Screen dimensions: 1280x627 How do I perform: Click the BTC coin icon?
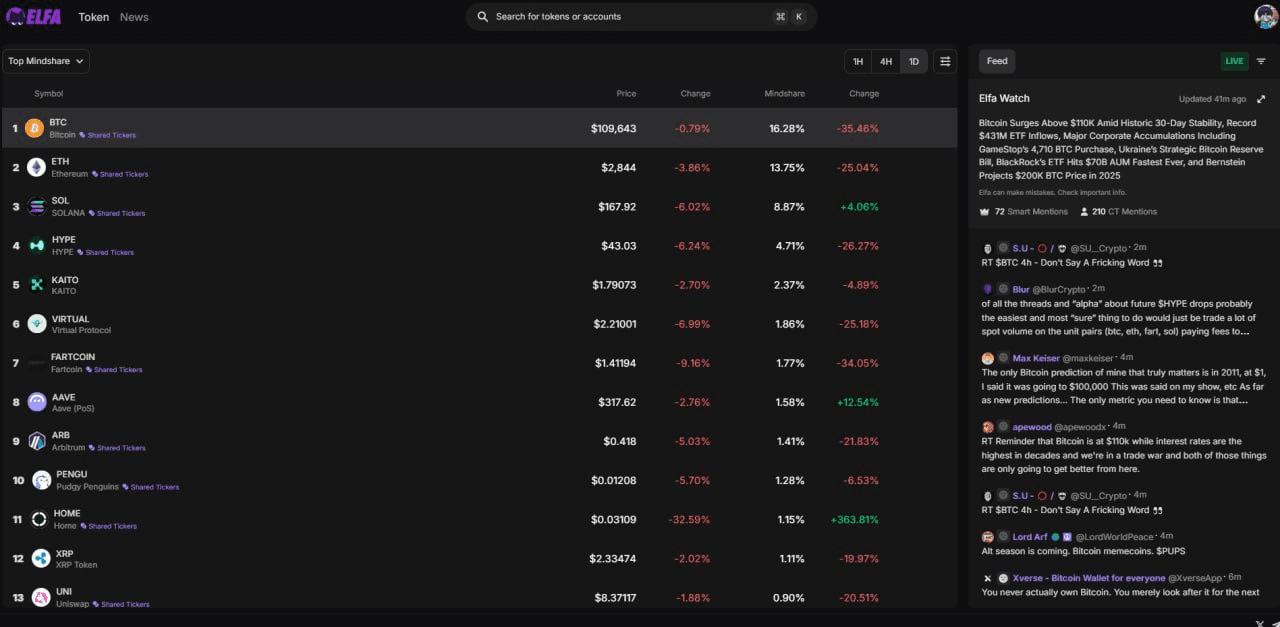tap(35, 128)
